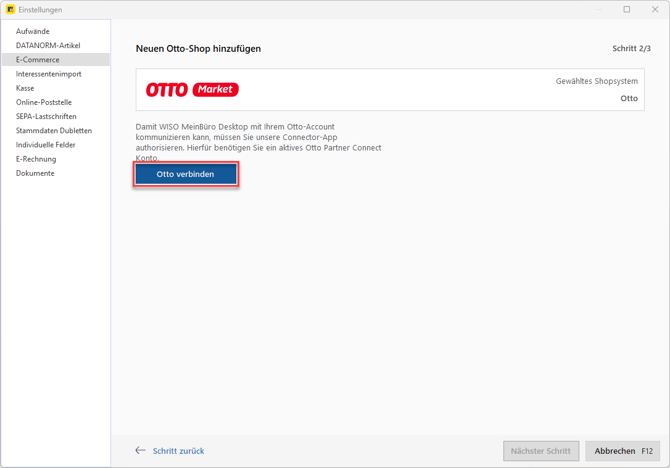Cancel with the Abbrechen F12 button

[622, 451]
